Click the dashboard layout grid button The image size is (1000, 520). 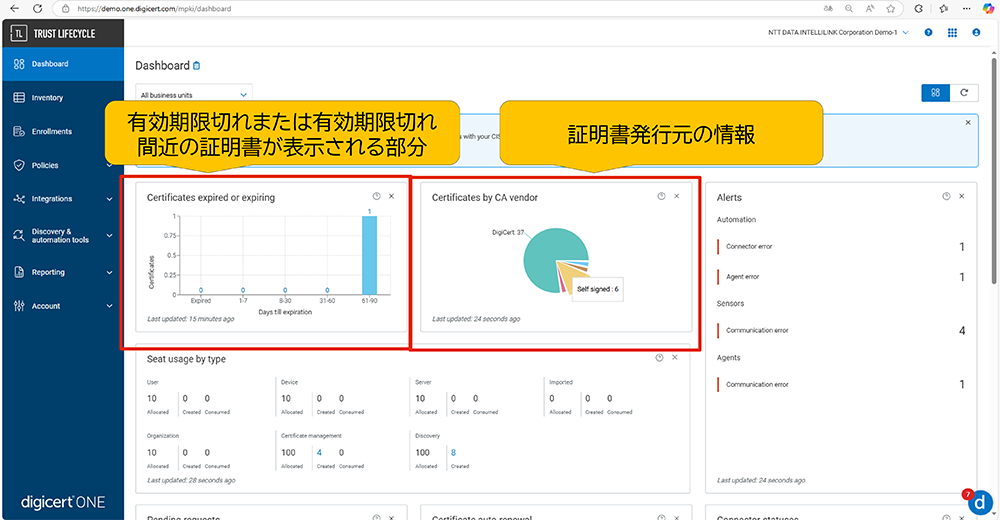coord(936,93)
